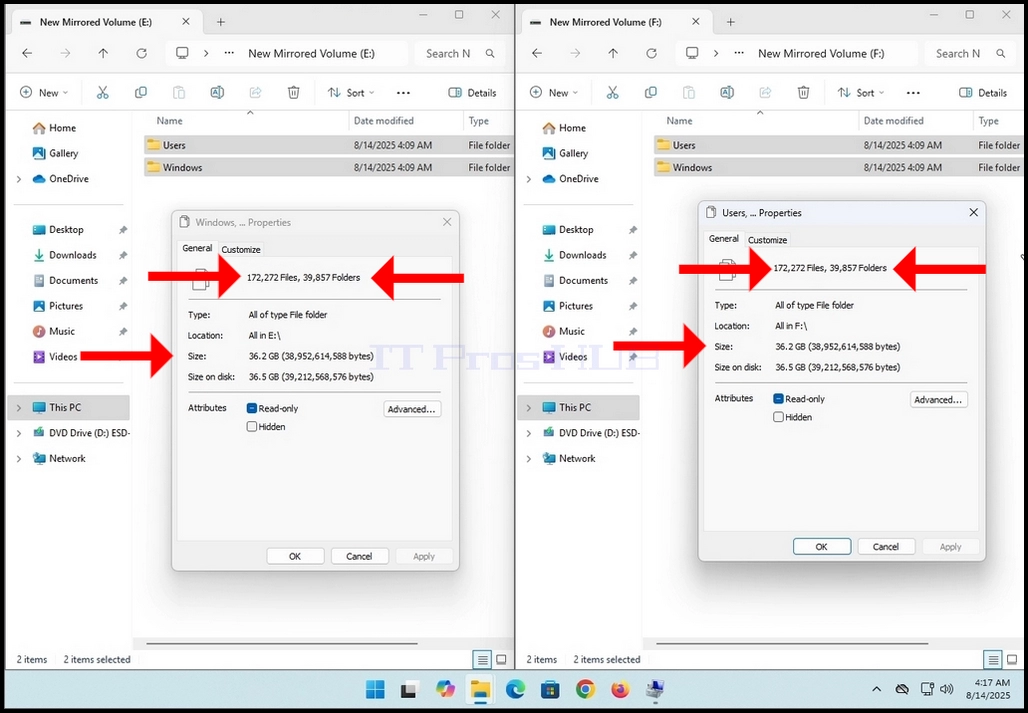The image size is (1028, 713).
Task: Click Rename icon in F: window toolbar
Action: pyautogui.click(x=727, y=92)
